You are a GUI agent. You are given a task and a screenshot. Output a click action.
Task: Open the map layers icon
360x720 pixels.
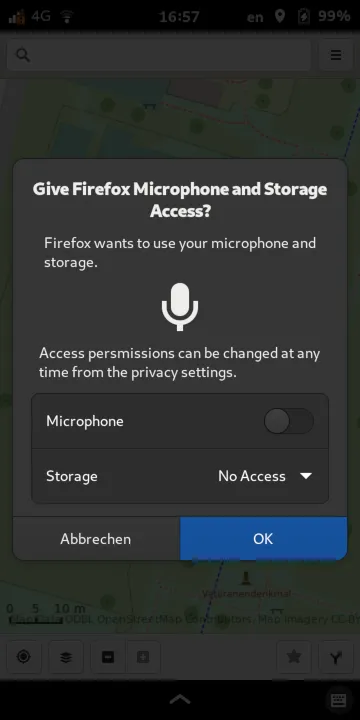[x=66, y=657]
